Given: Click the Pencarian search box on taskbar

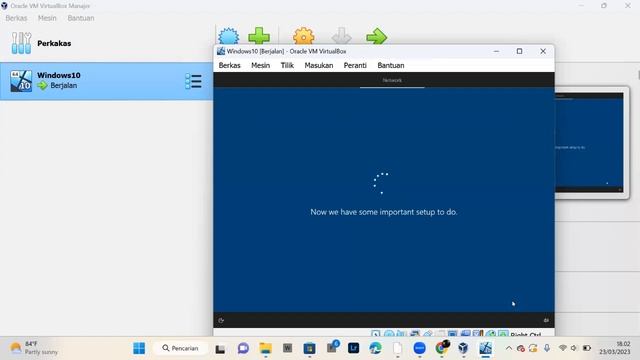Looking at the screenshot, I should click(x=180, y=348).
